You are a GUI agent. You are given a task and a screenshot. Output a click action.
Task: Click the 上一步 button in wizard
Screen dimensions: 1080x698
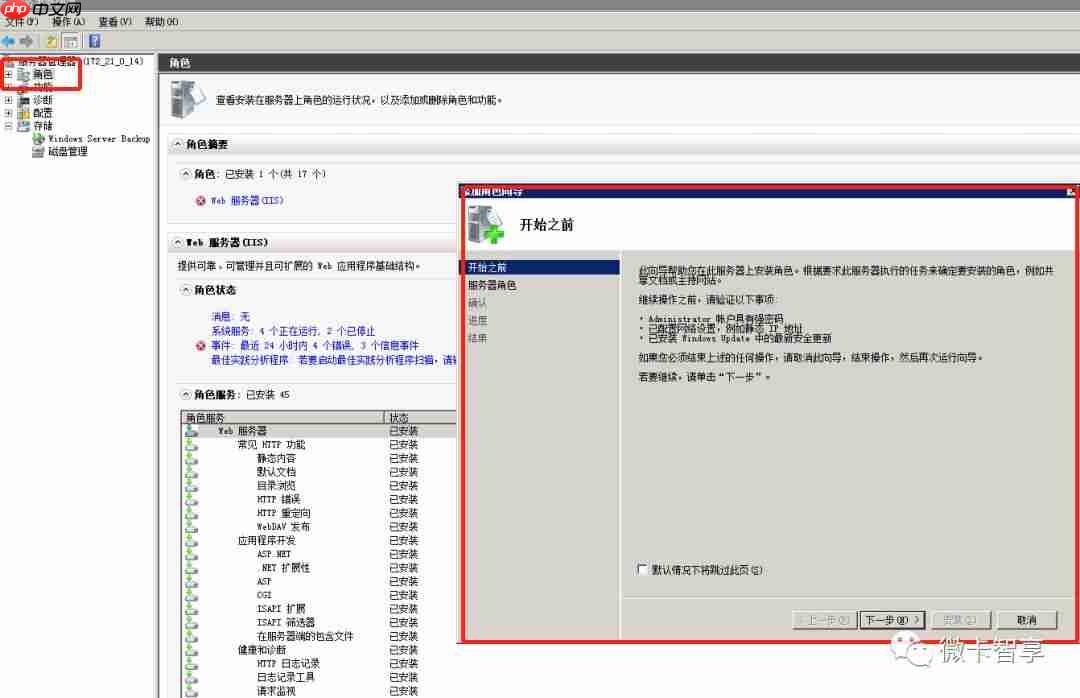pos(825,620)
